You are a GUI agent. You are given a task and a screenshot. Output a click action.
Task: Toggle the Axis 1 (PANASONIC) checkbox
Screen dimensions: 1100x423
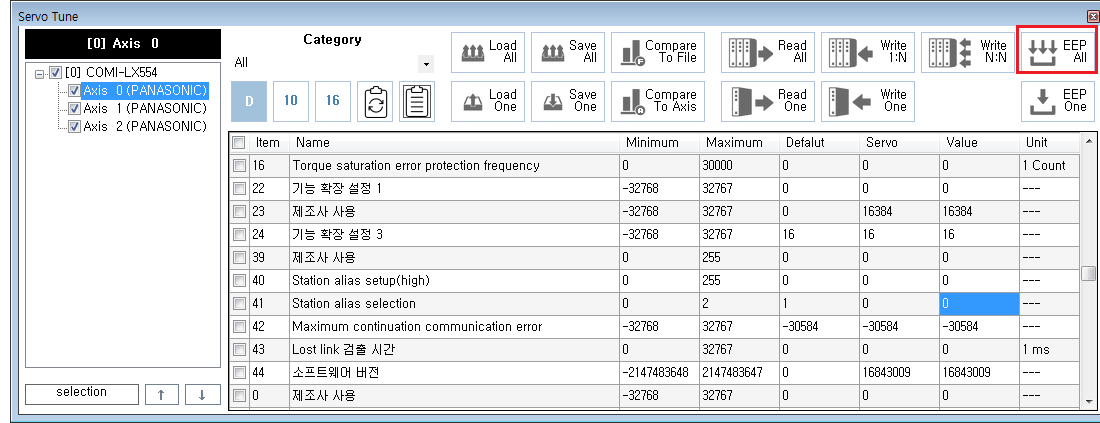click(x=74, y=108)
